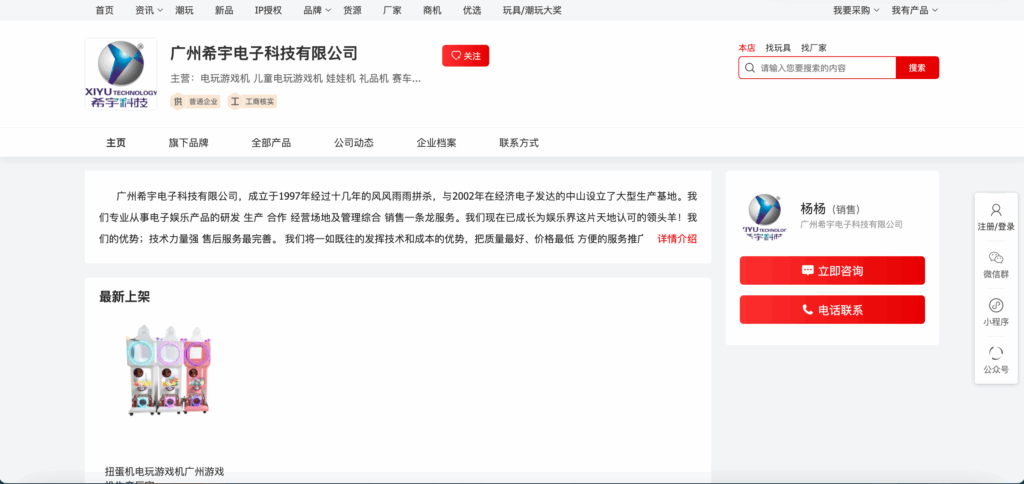Expand the 我要采购 dropdown
Viewport: 1024px width, 484px height.
(x=856, y=10)
